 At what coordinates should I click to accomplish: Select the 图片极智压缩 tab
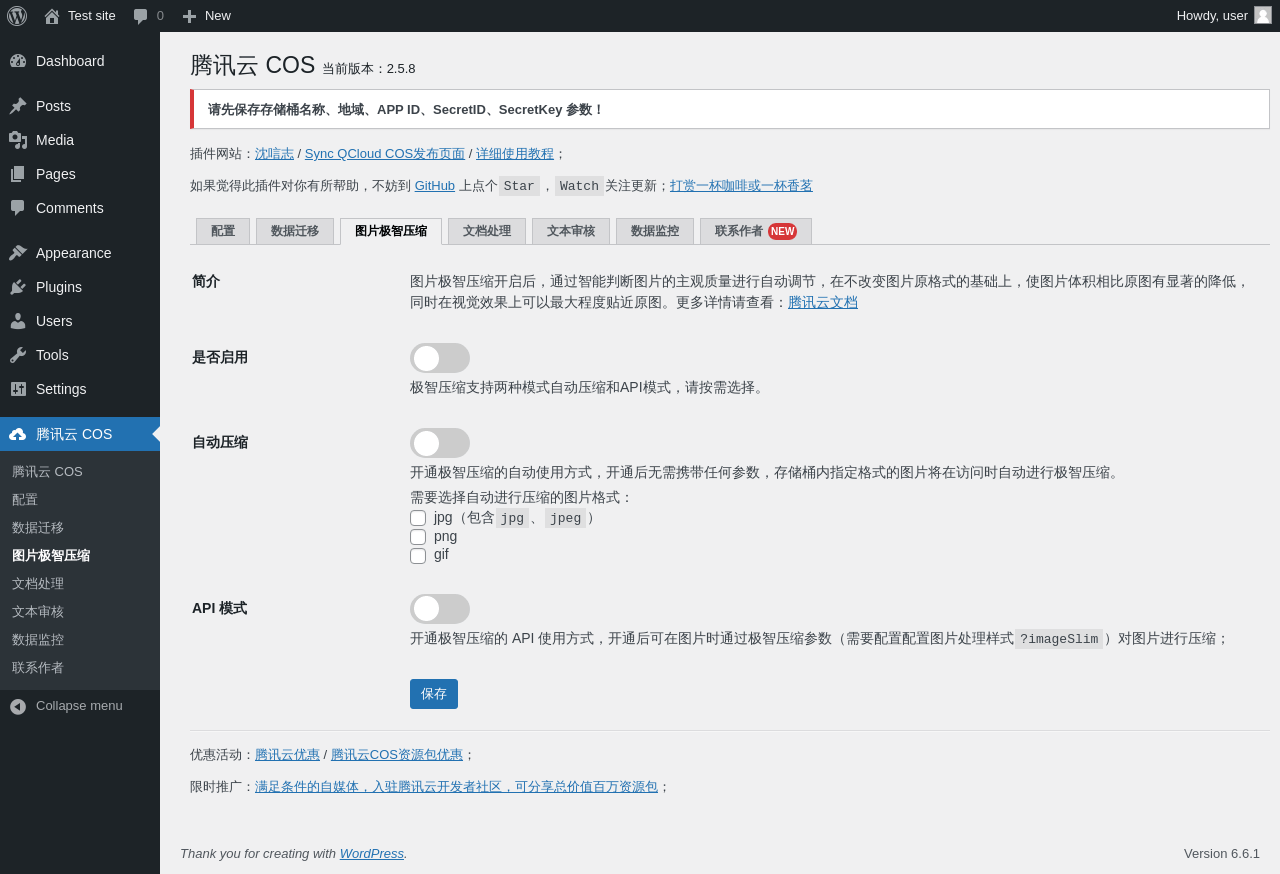coord(391,231)
